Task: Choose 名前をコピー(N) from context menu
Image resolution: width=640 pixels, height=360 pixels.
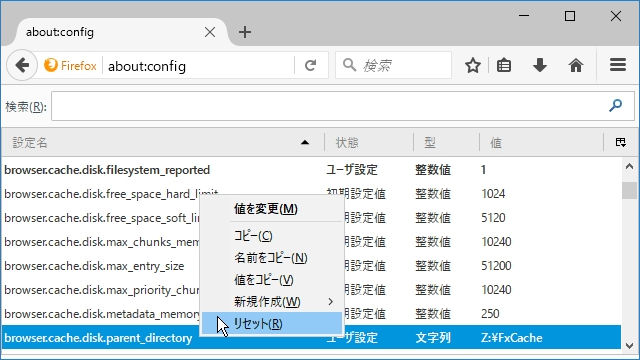Action: click(x=272, y=258)
